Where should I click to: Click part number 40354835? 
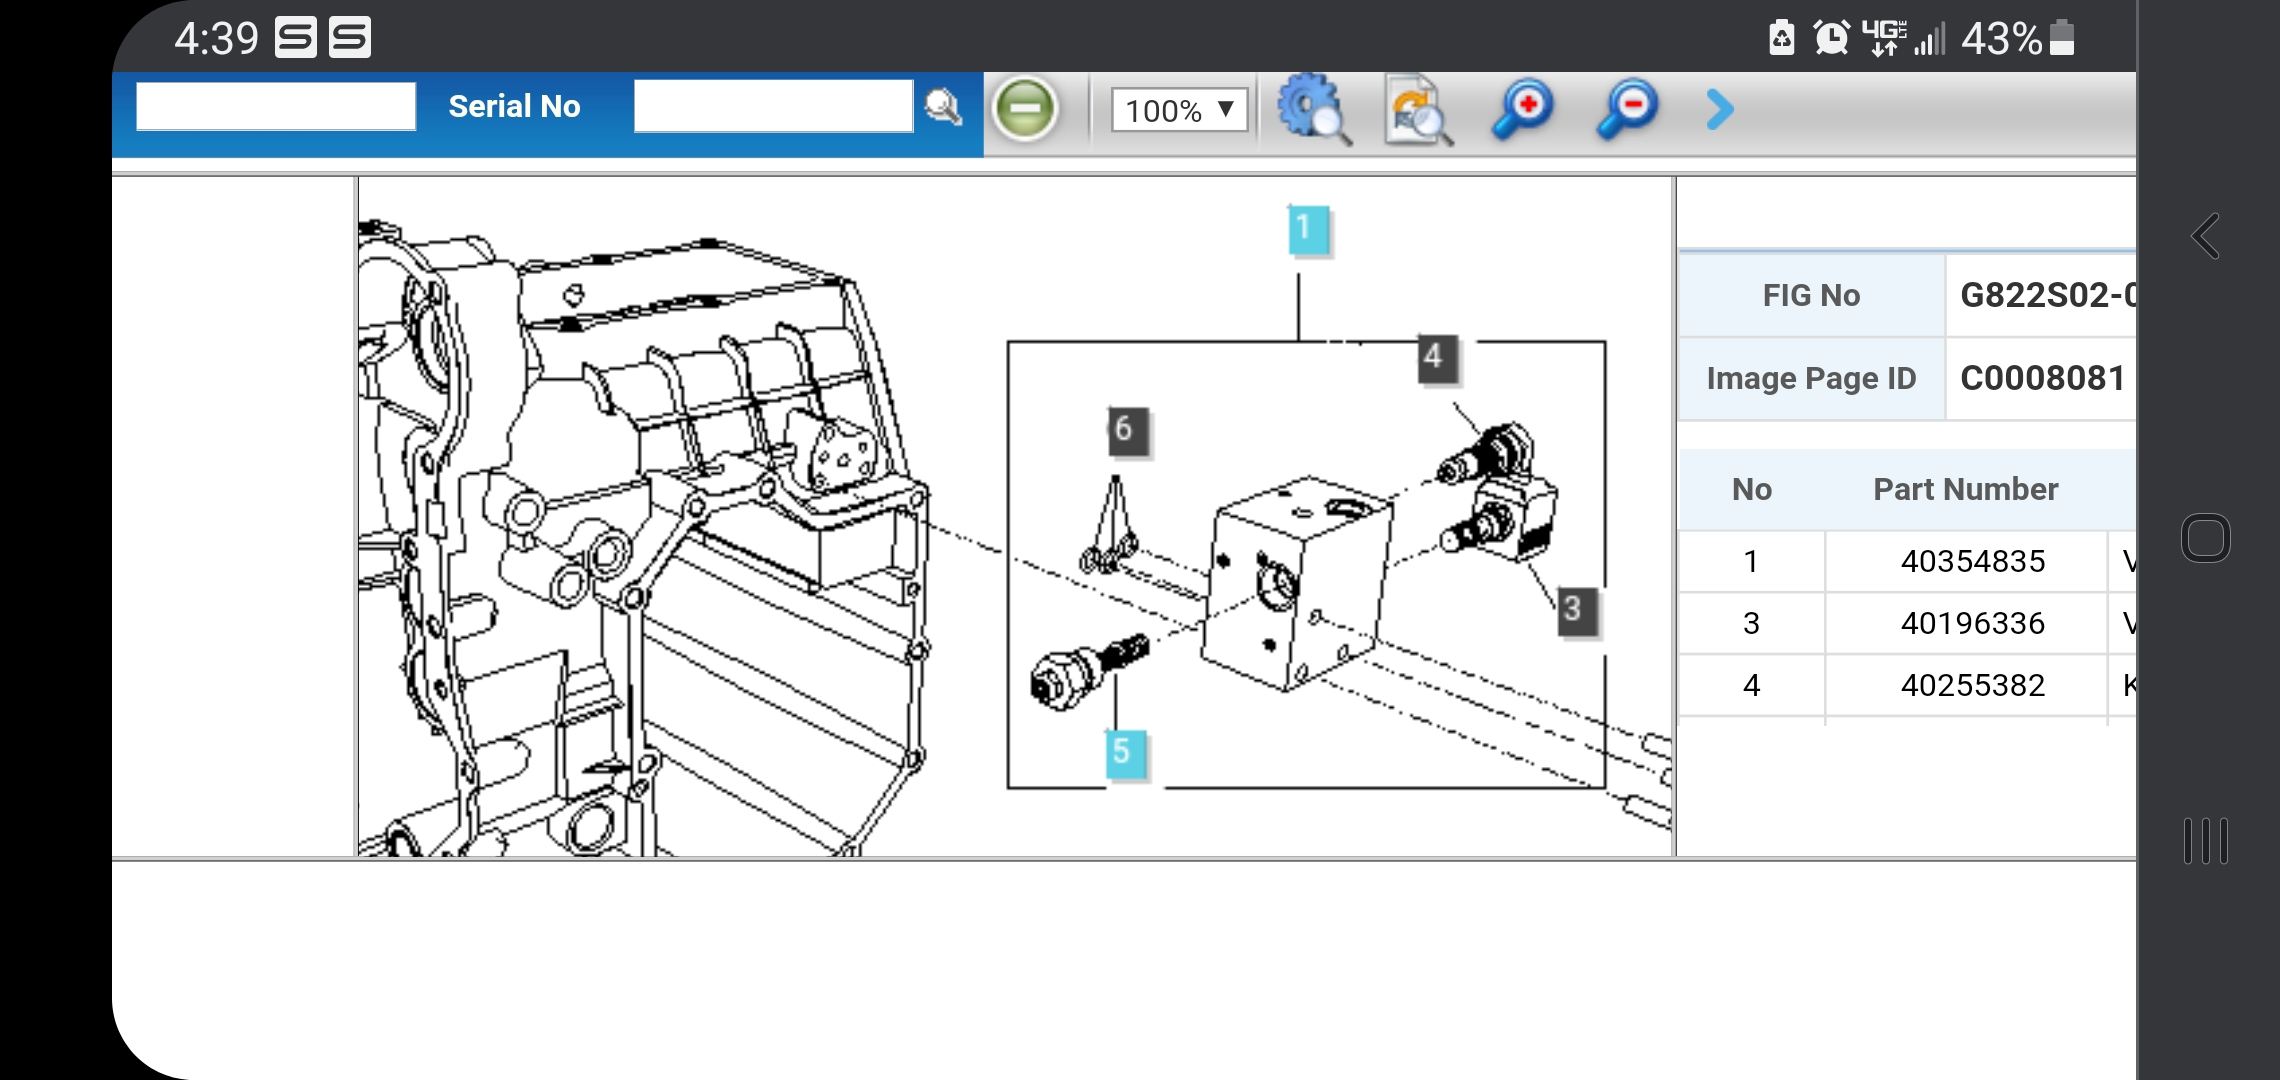coord(1972,561)
